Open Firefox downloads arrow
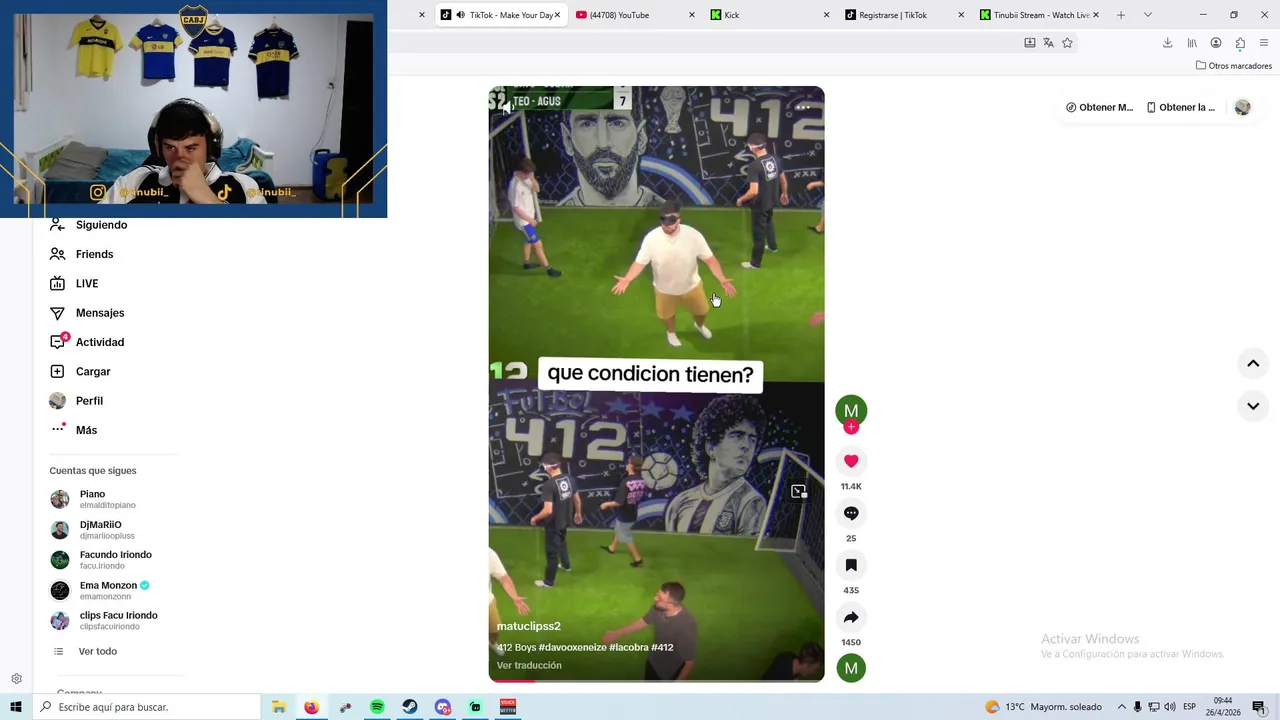 pyautogui.click(x=1167, y=43)
